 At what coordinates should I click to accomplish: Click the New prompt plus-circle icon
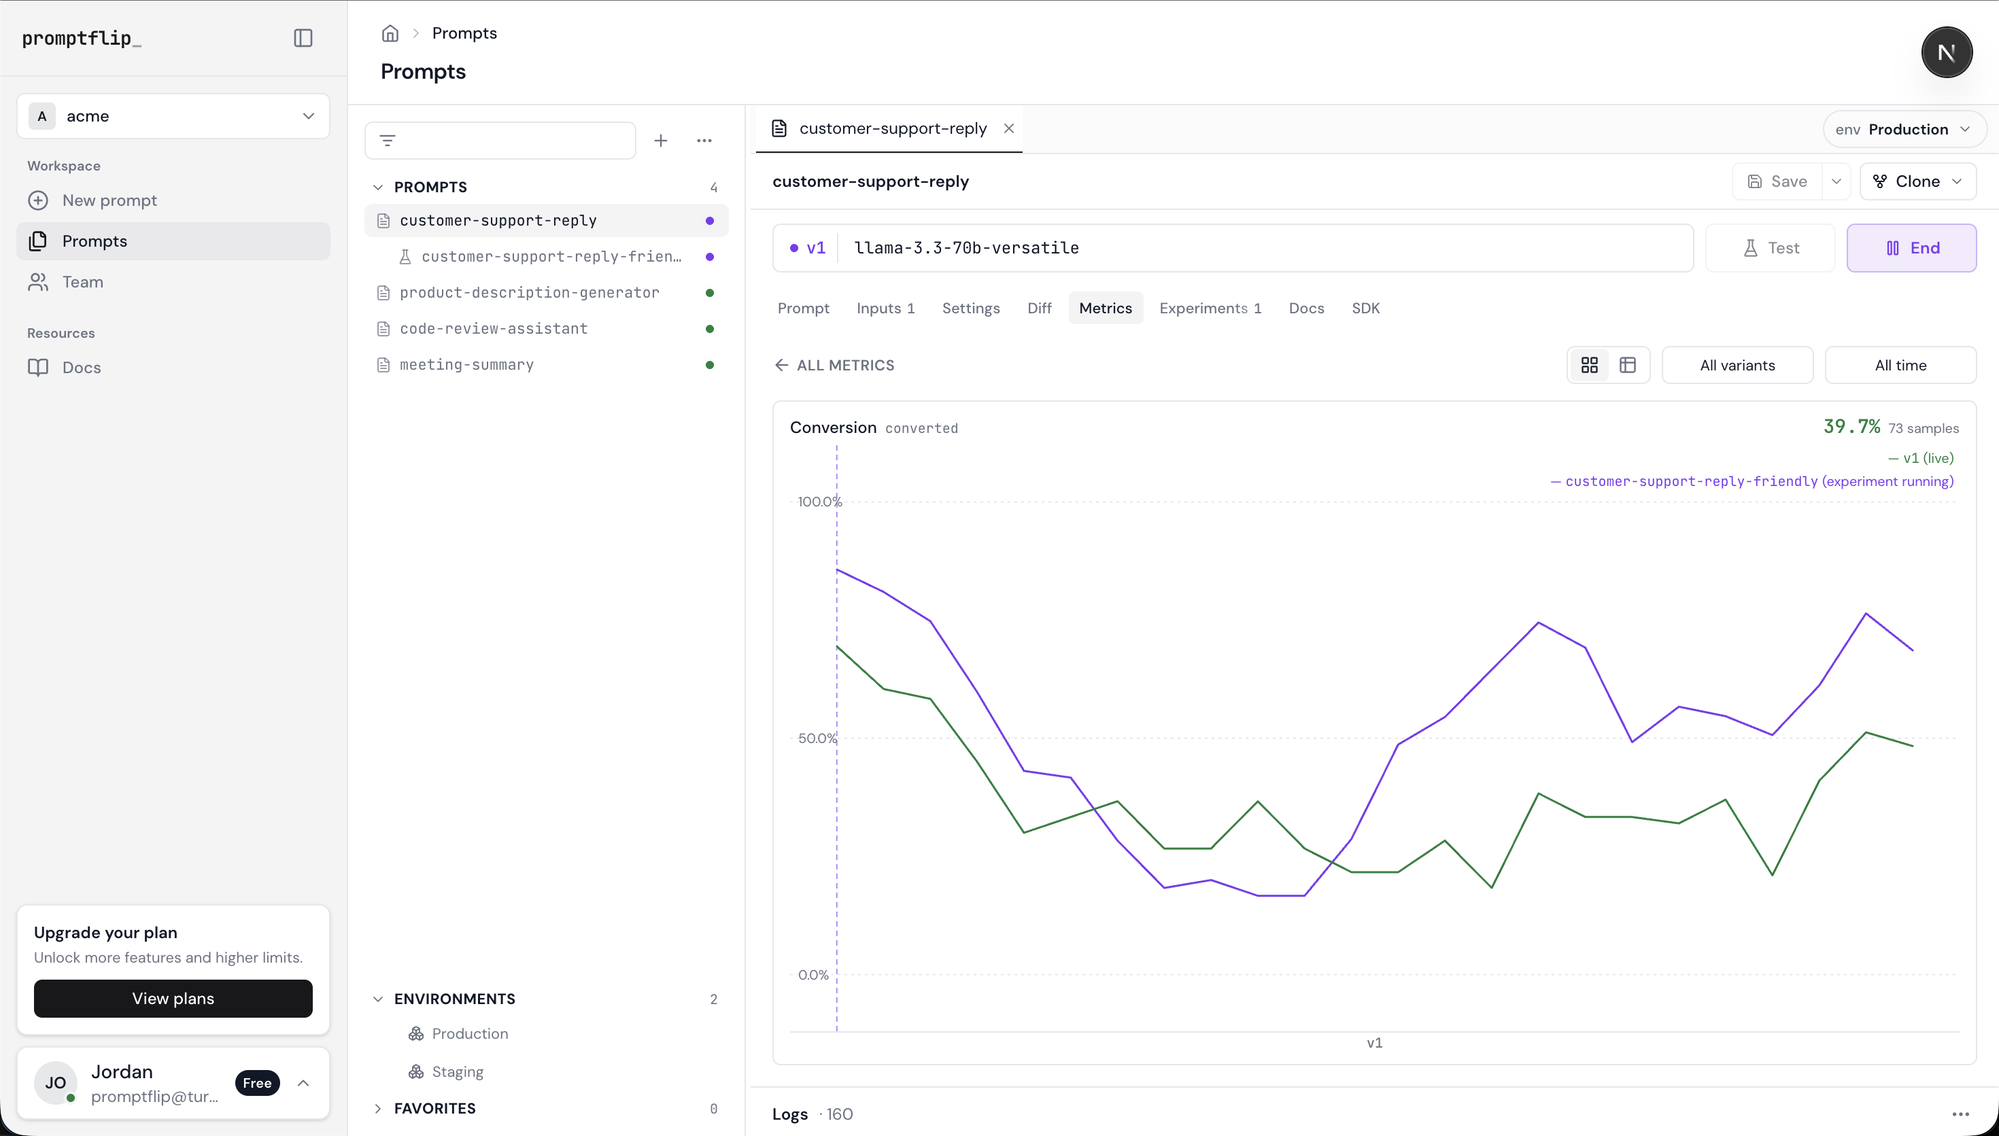(38, 200)
